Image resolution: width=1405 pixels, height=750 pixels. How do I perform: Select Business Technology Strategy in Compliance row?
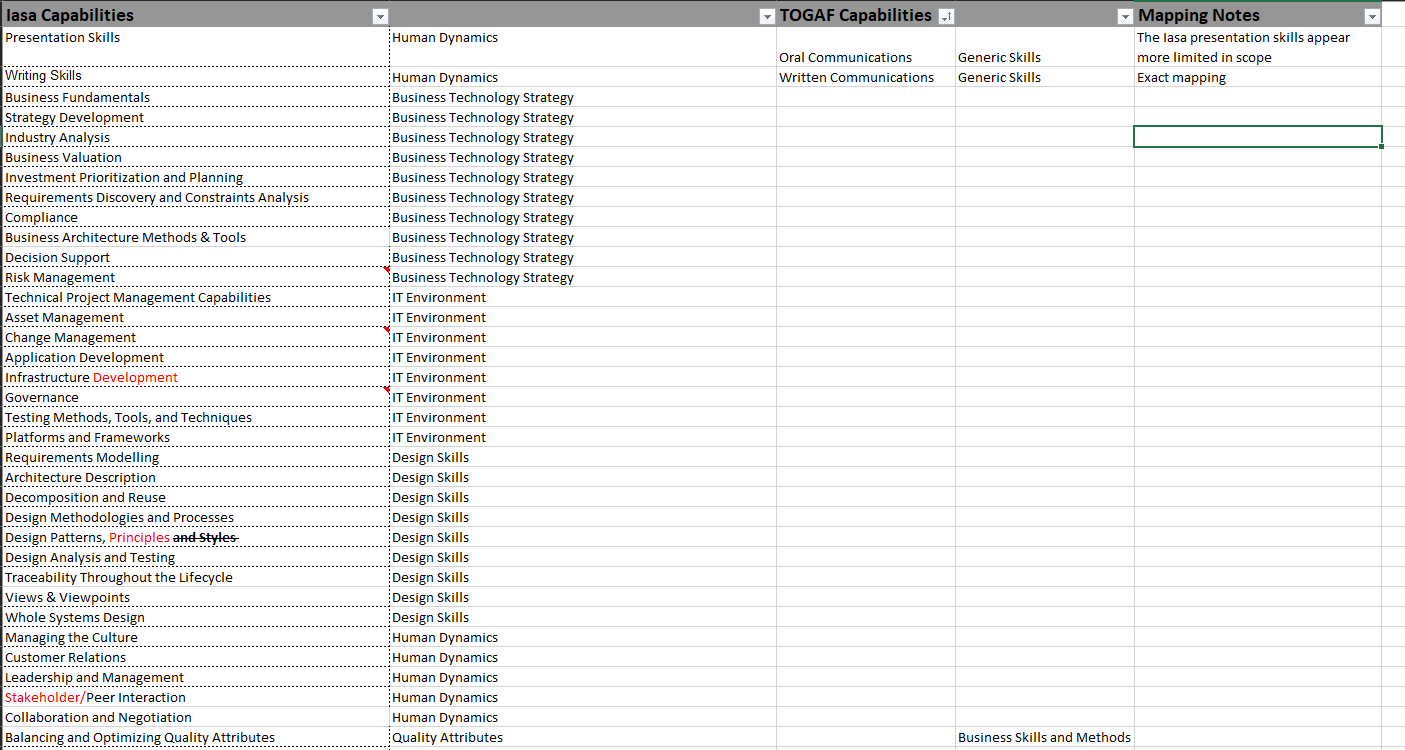pyautogui.click(x=583, y=217)
